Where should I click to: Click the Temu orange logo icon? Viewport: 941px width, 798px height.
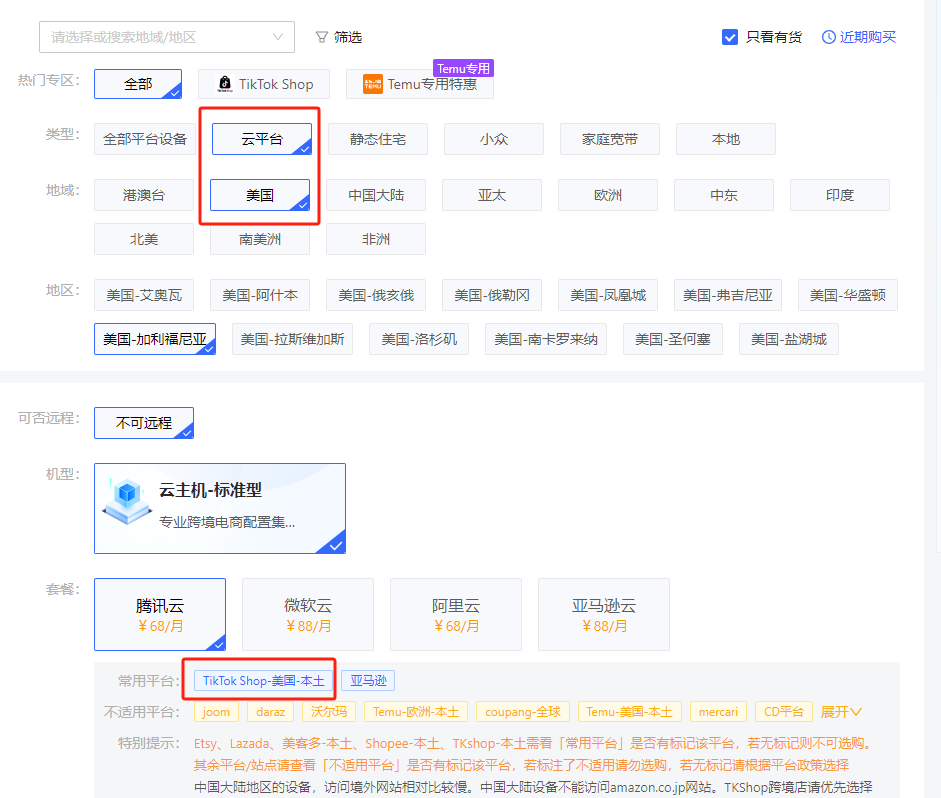[x=373, y=84]
